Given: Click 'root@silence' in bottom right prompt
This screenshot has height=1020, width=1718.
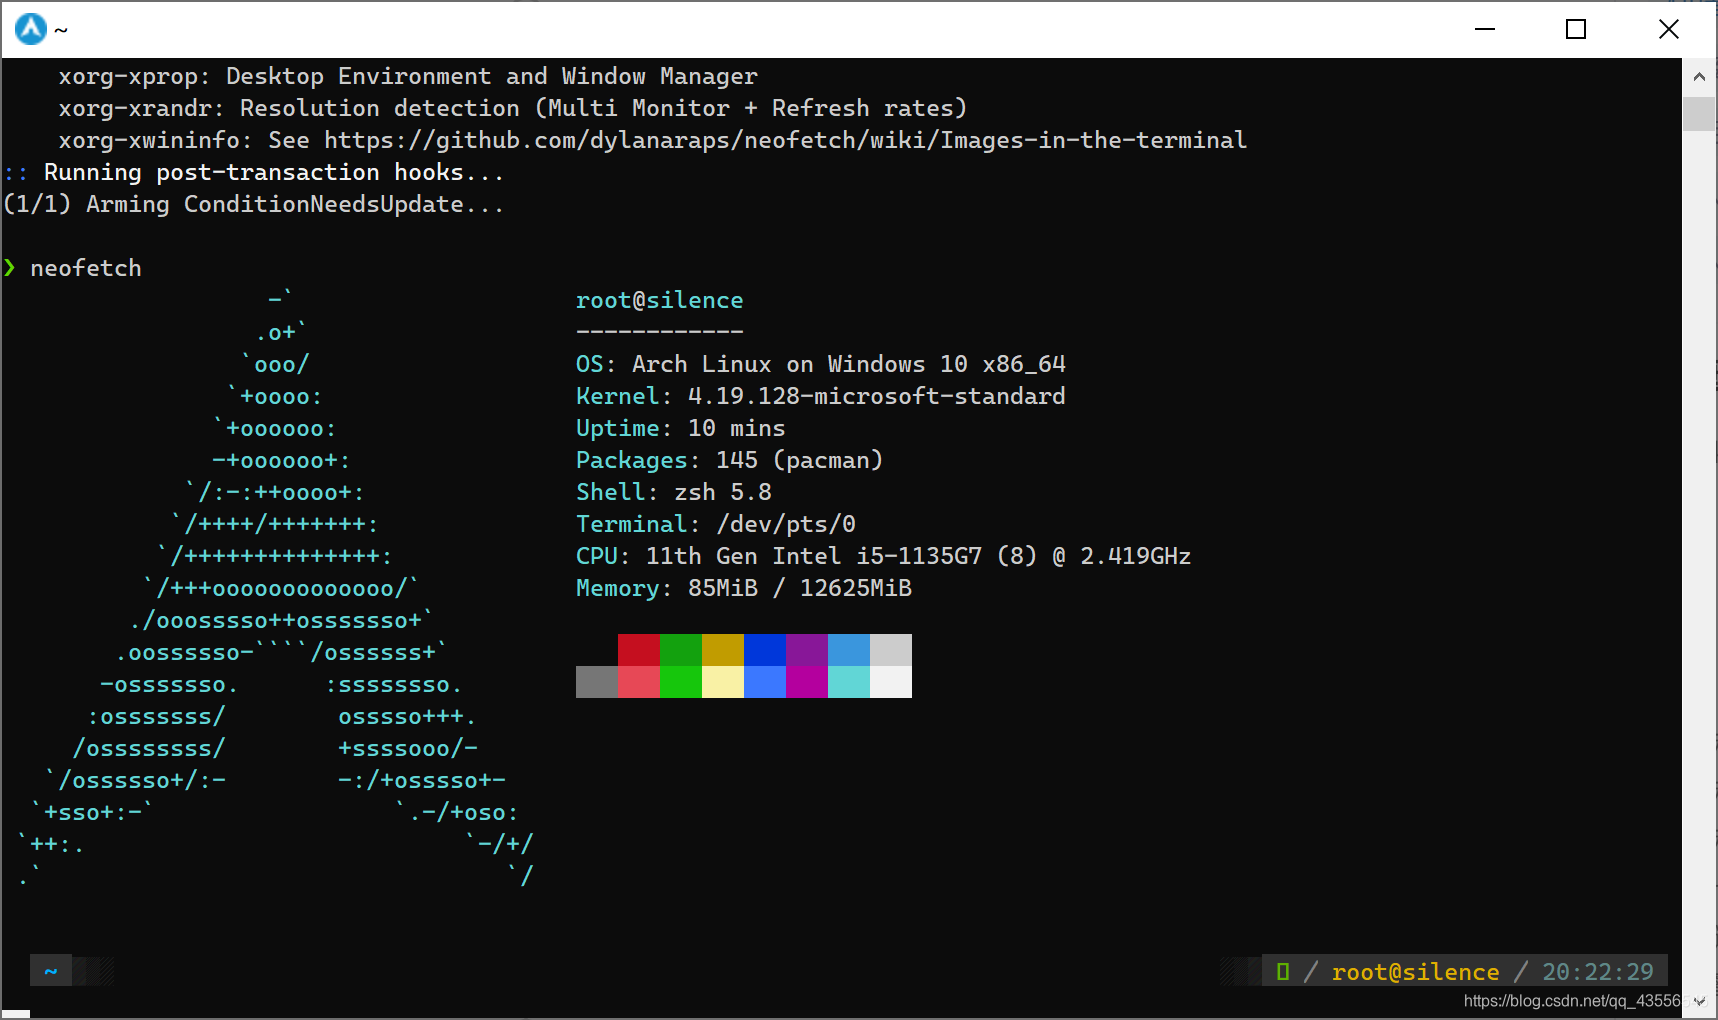Looking at the screenshot, I should coord(1415,972).
